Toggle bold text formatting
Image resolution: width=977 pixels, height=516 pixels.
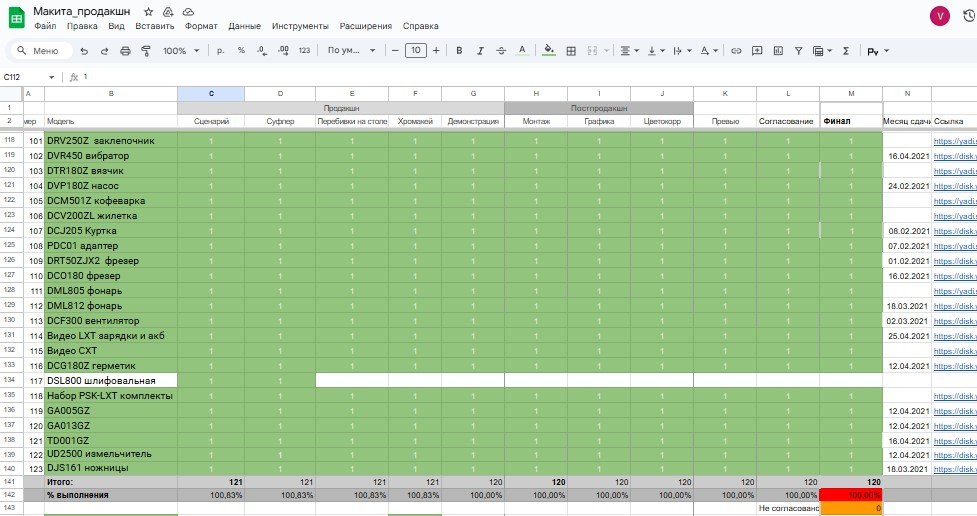pos(459,50)
